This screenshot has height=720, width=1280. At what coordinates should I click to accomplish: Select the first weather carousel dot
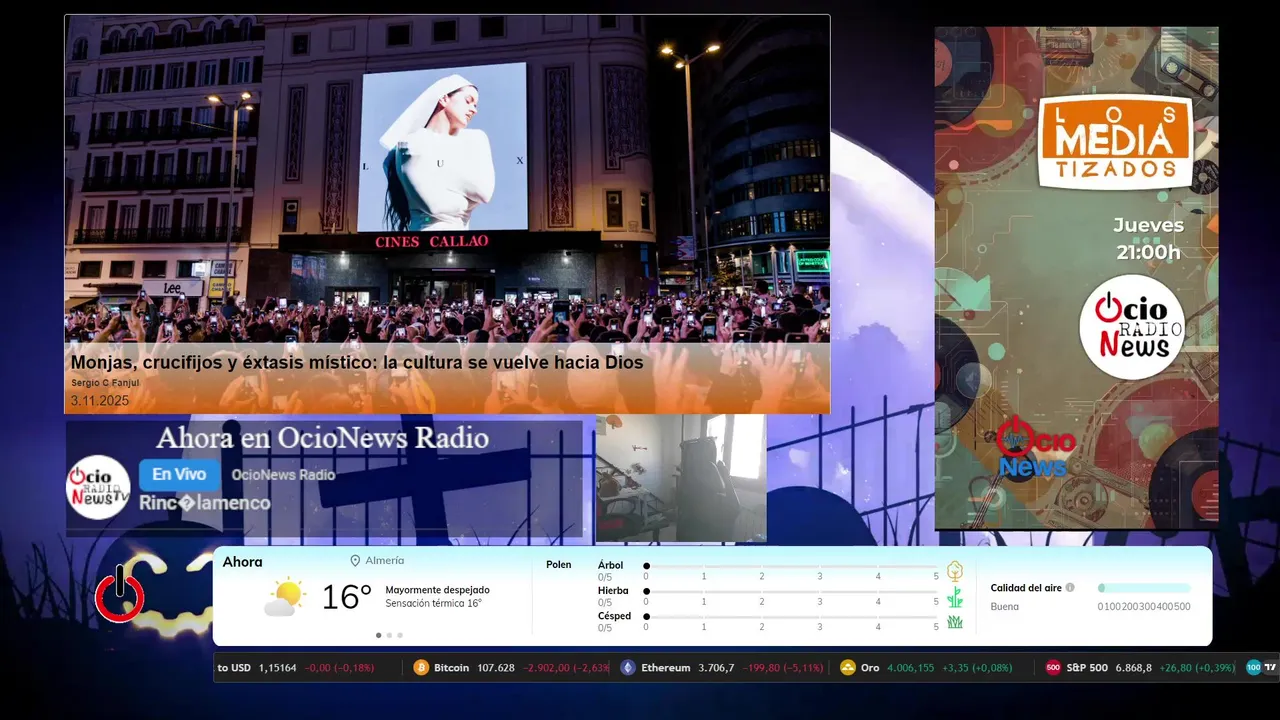point(378,635)
